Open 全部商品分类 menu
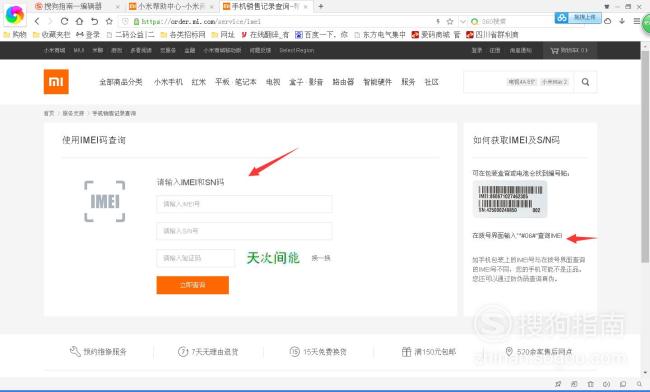The image size is (650, 392). pyautogui.click(x=121, y=82)
